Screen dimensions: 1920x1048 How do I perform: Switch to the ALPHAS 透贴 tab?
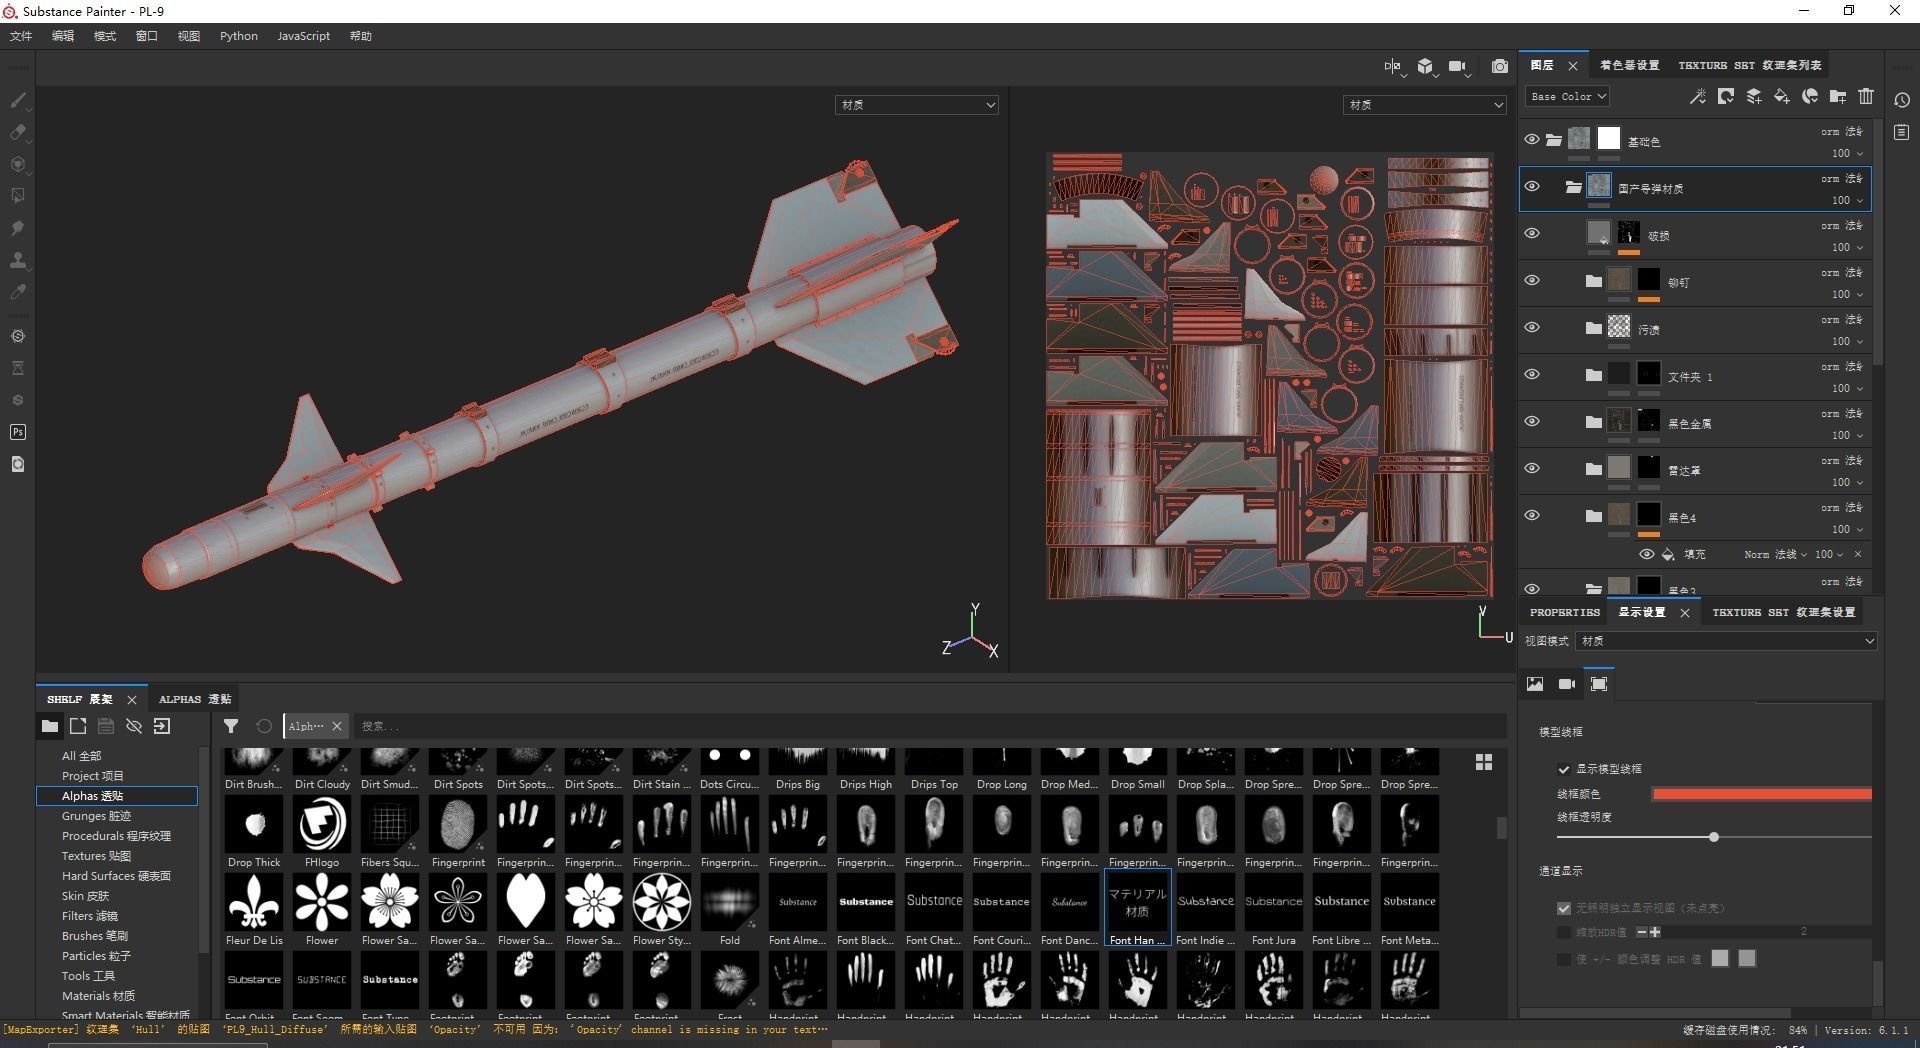tap(195, 699)
